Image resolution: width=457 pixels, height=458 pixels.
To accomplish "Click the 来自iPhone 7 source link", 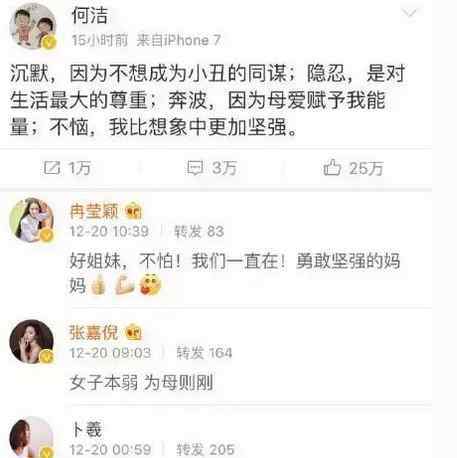I will point(179,40).
